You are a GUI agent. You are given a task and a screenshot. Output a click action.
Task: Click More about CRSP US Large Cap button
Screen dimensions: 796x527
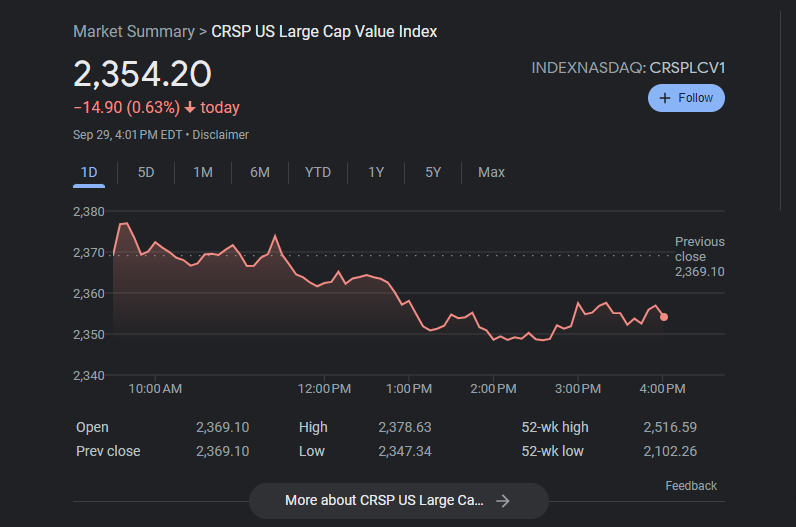399,501
